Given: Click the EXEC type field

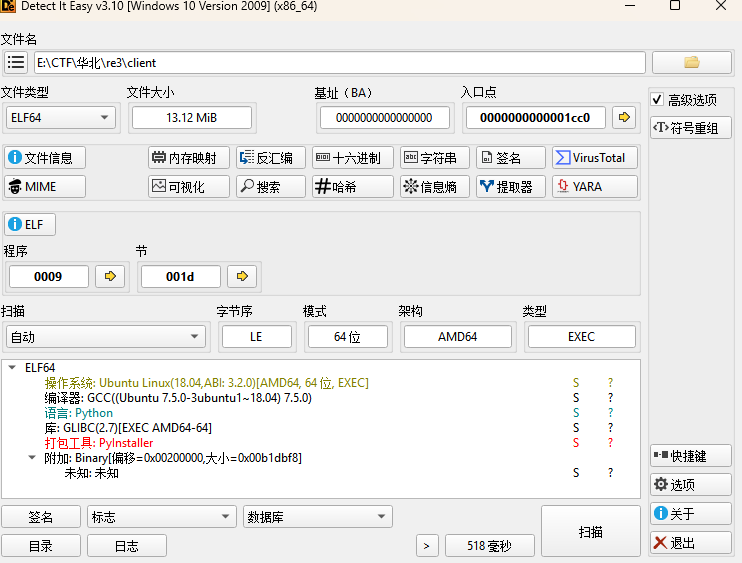Looking at the screenshot, I should 582,337.
